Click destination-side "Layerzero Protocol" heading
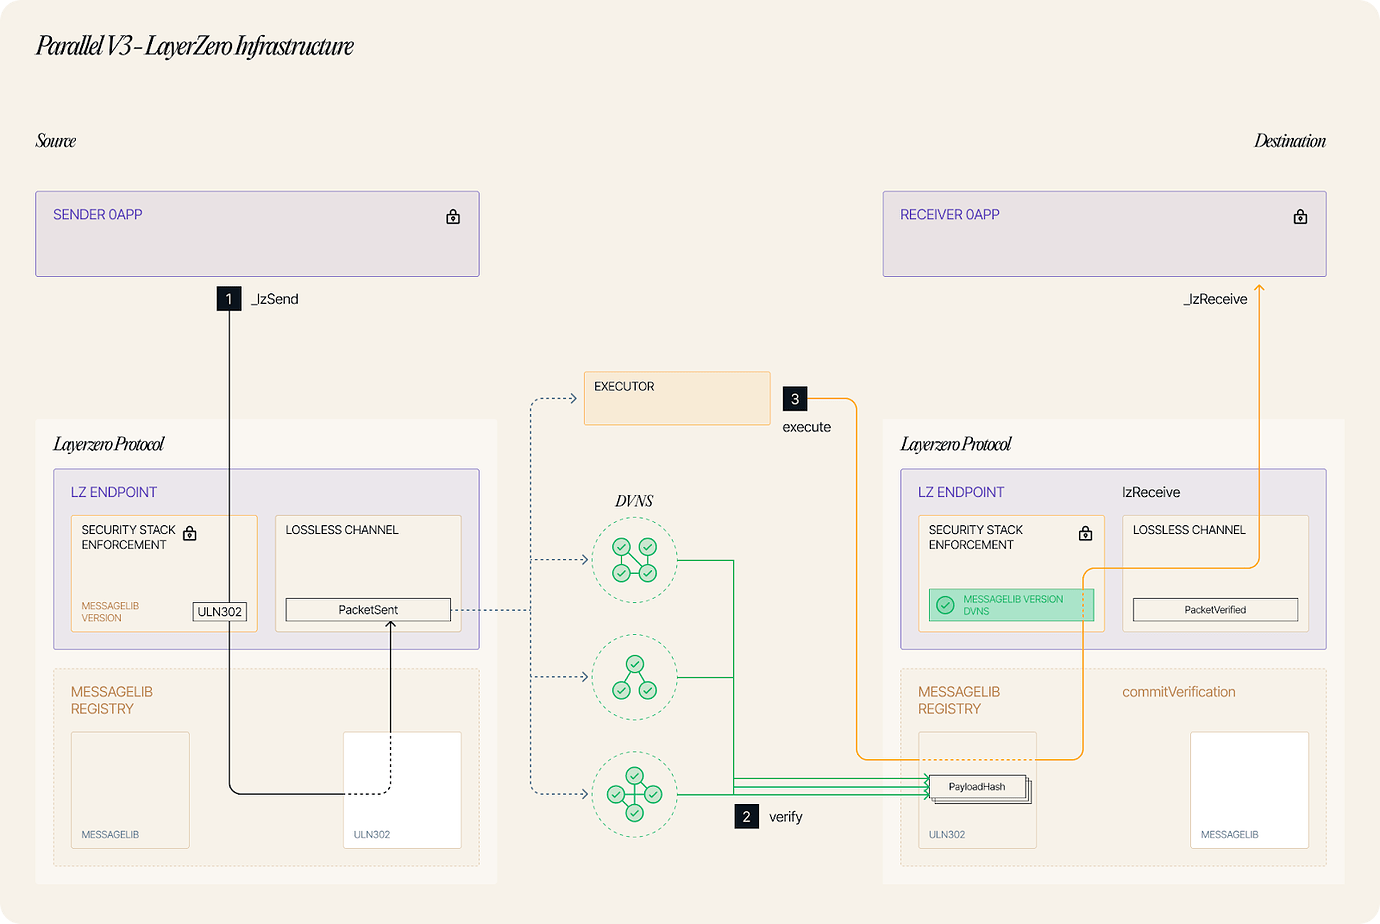This screenshot has width=1380, height=924. click(x=956, y=444)
